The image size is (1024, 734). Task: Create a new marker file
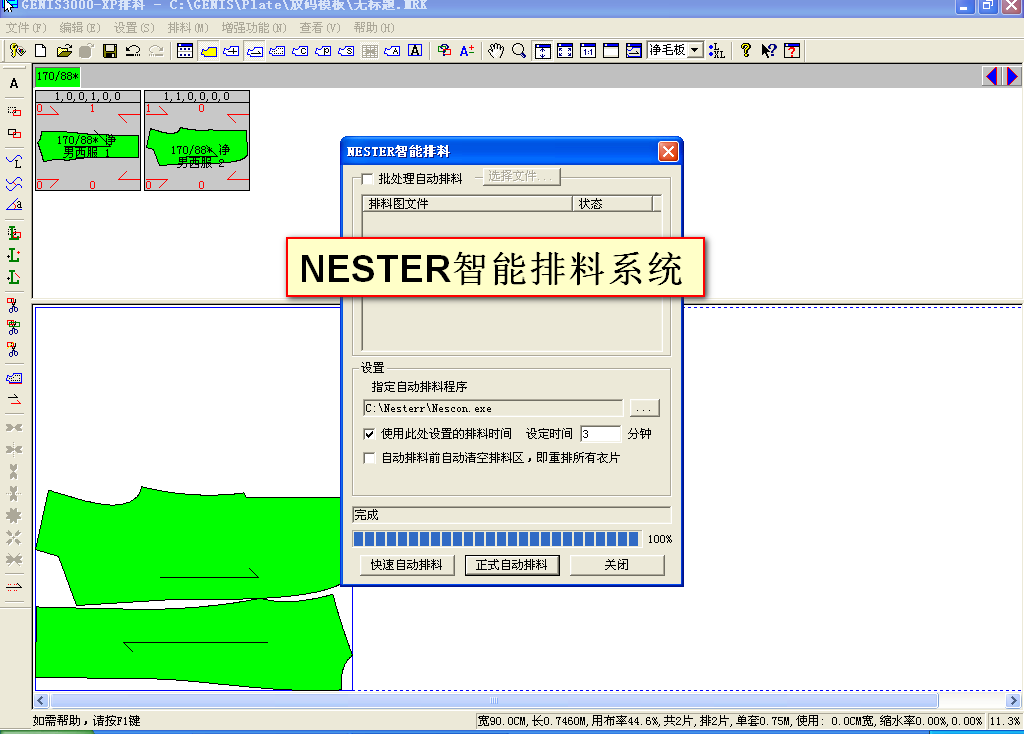click(x=40, y=50)
